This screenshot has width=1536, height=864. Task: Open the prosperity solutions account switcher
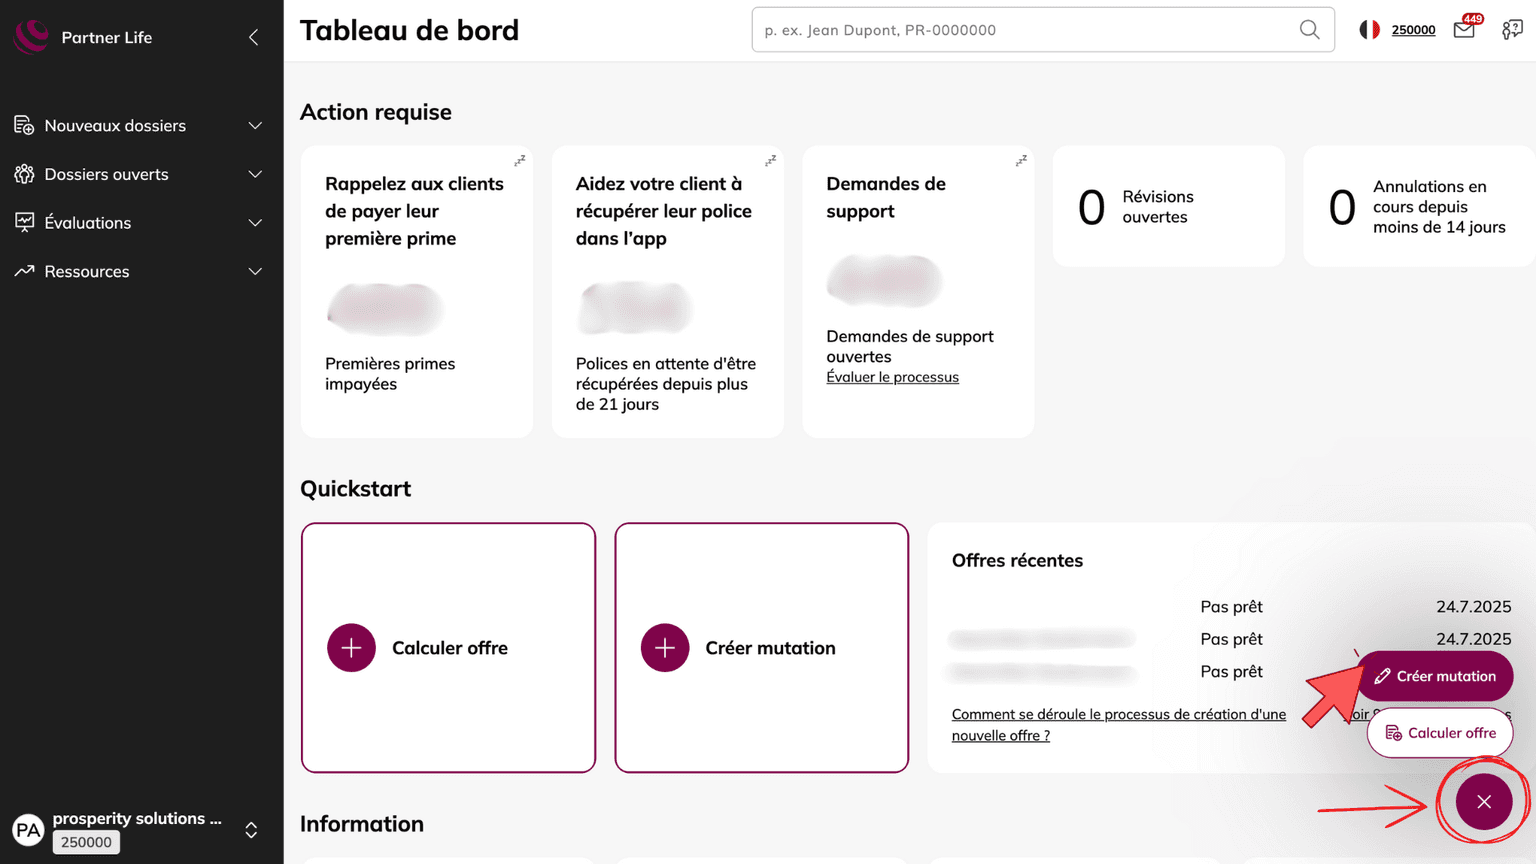click(x=251, y=830)
